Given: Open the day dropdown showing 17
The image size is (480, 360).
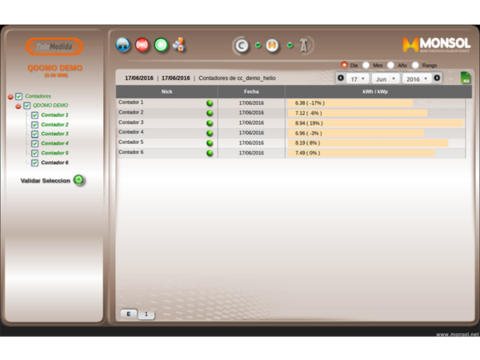Looking at the screenshot, I should (358, 79).
